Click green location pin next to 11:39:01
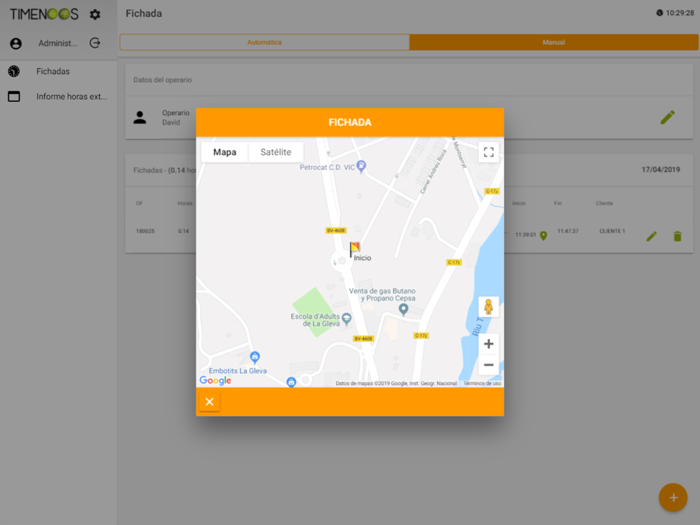The height and width of the screenshot is (525, 700). (x=543, y=236)
